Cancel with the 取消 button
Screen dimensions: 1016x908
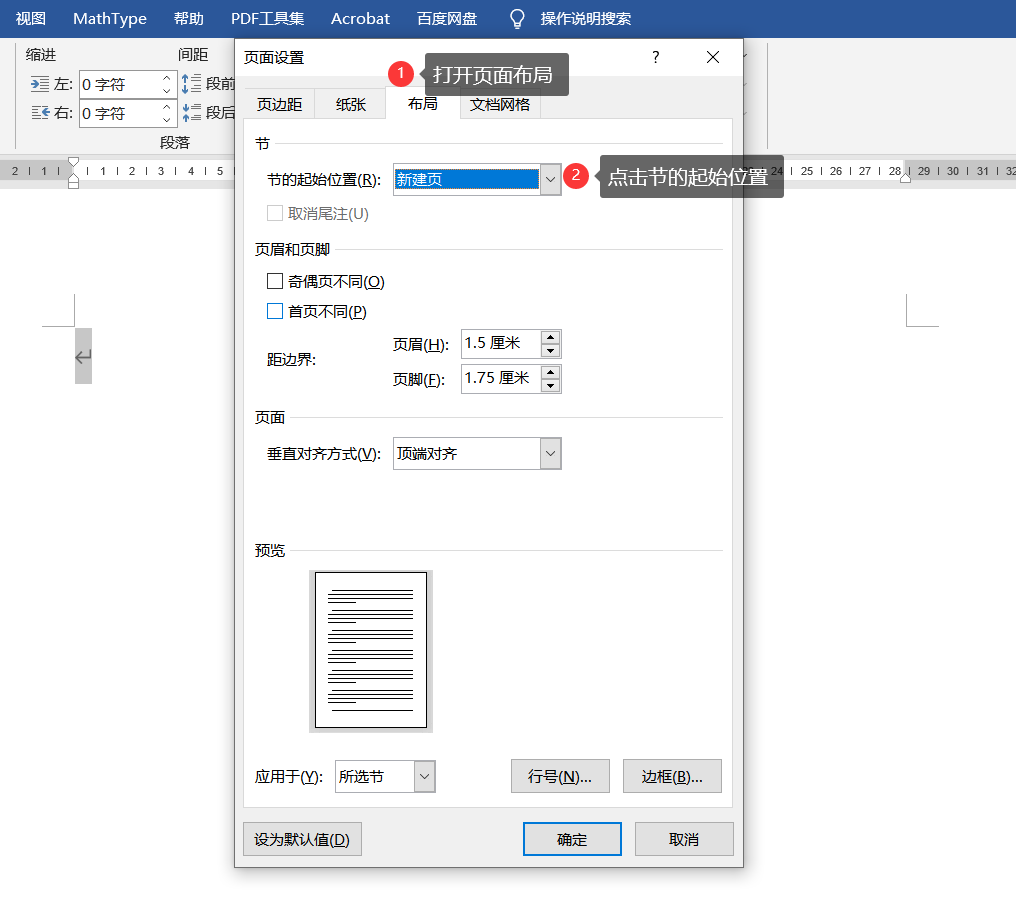684,839
